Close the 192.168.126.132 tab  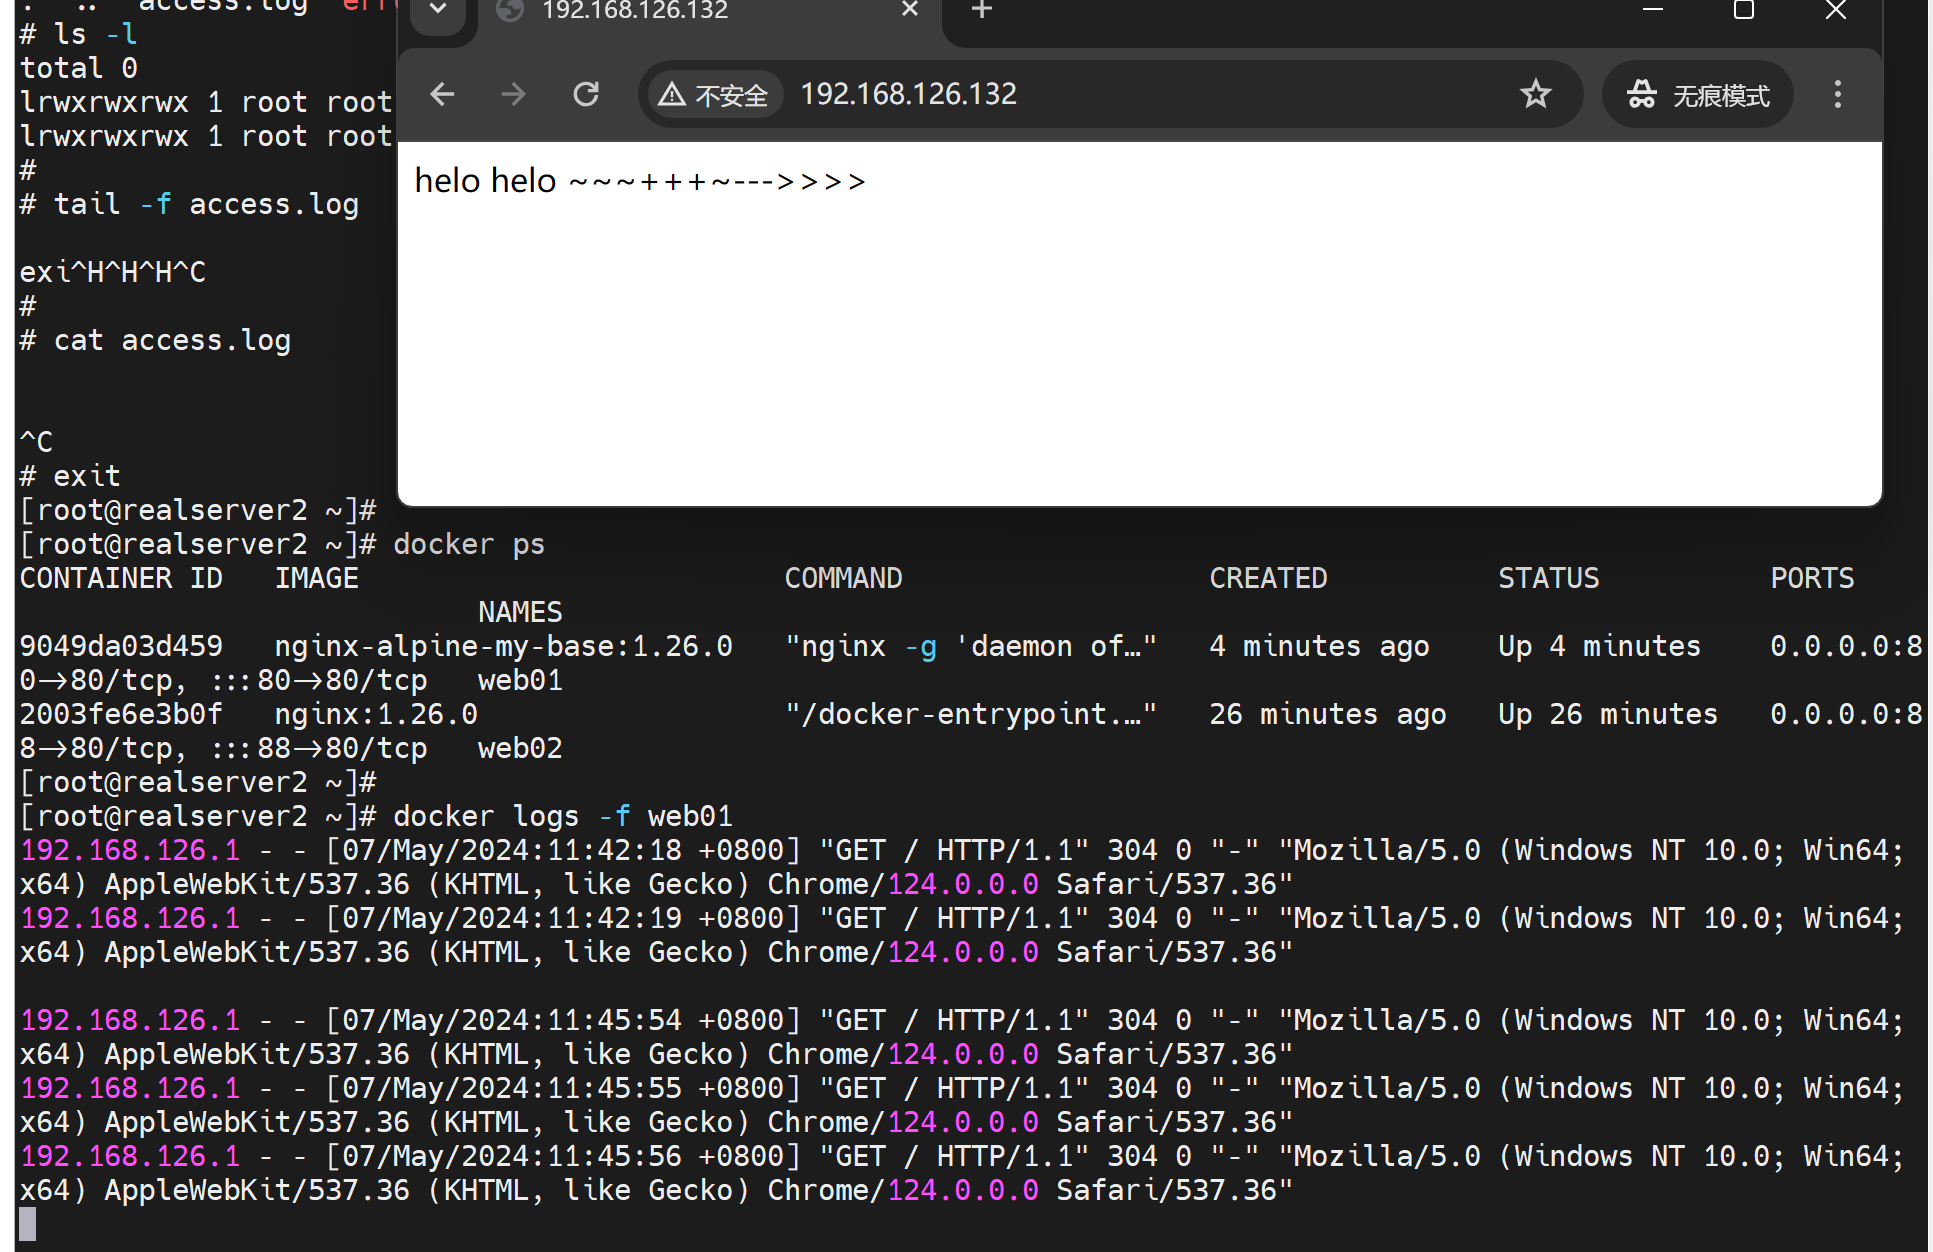click(909, 10)
